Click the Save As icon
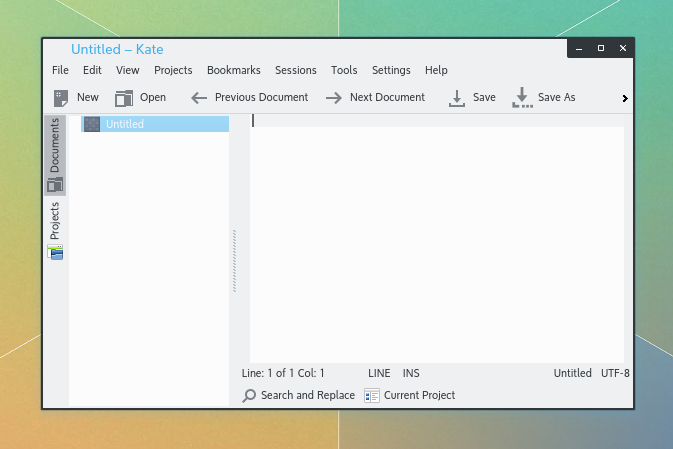The width and height of the screenshot is (673, 449). [522, 97]
